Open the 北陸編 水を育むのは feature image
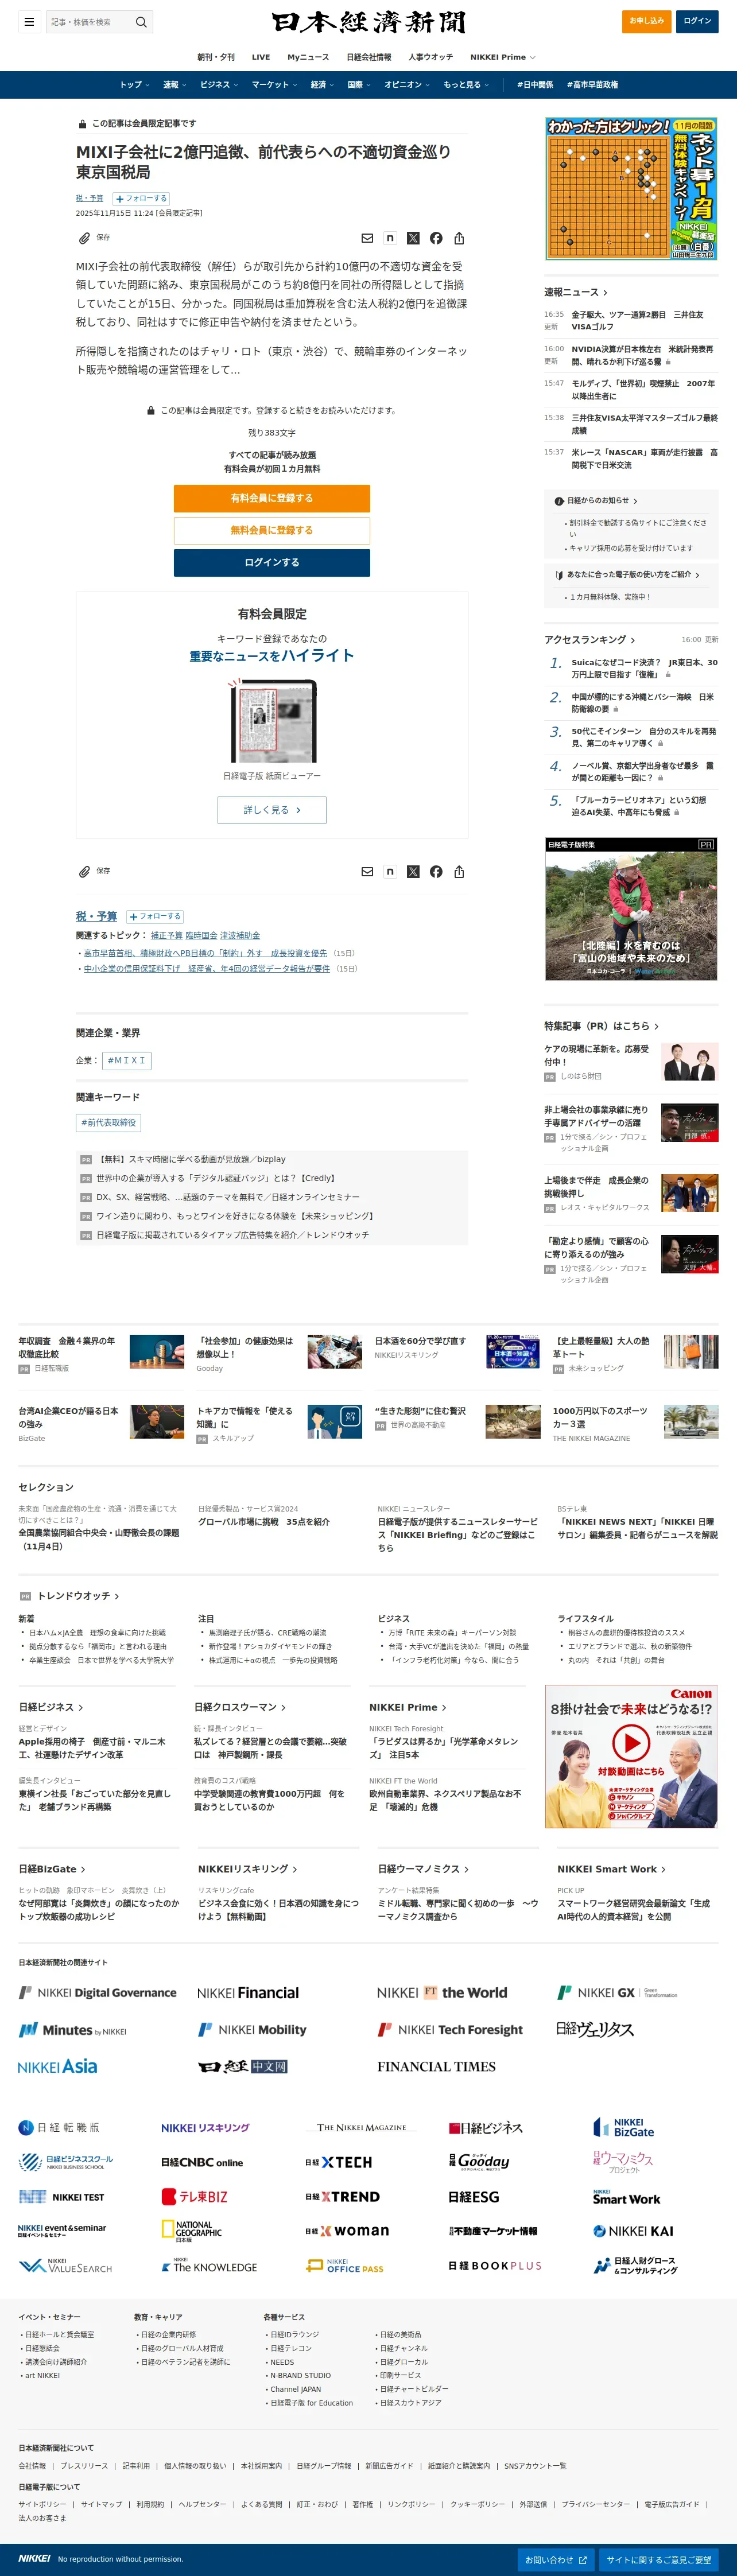This screenshot has height=2576, width=737. (x=631, y=909)
